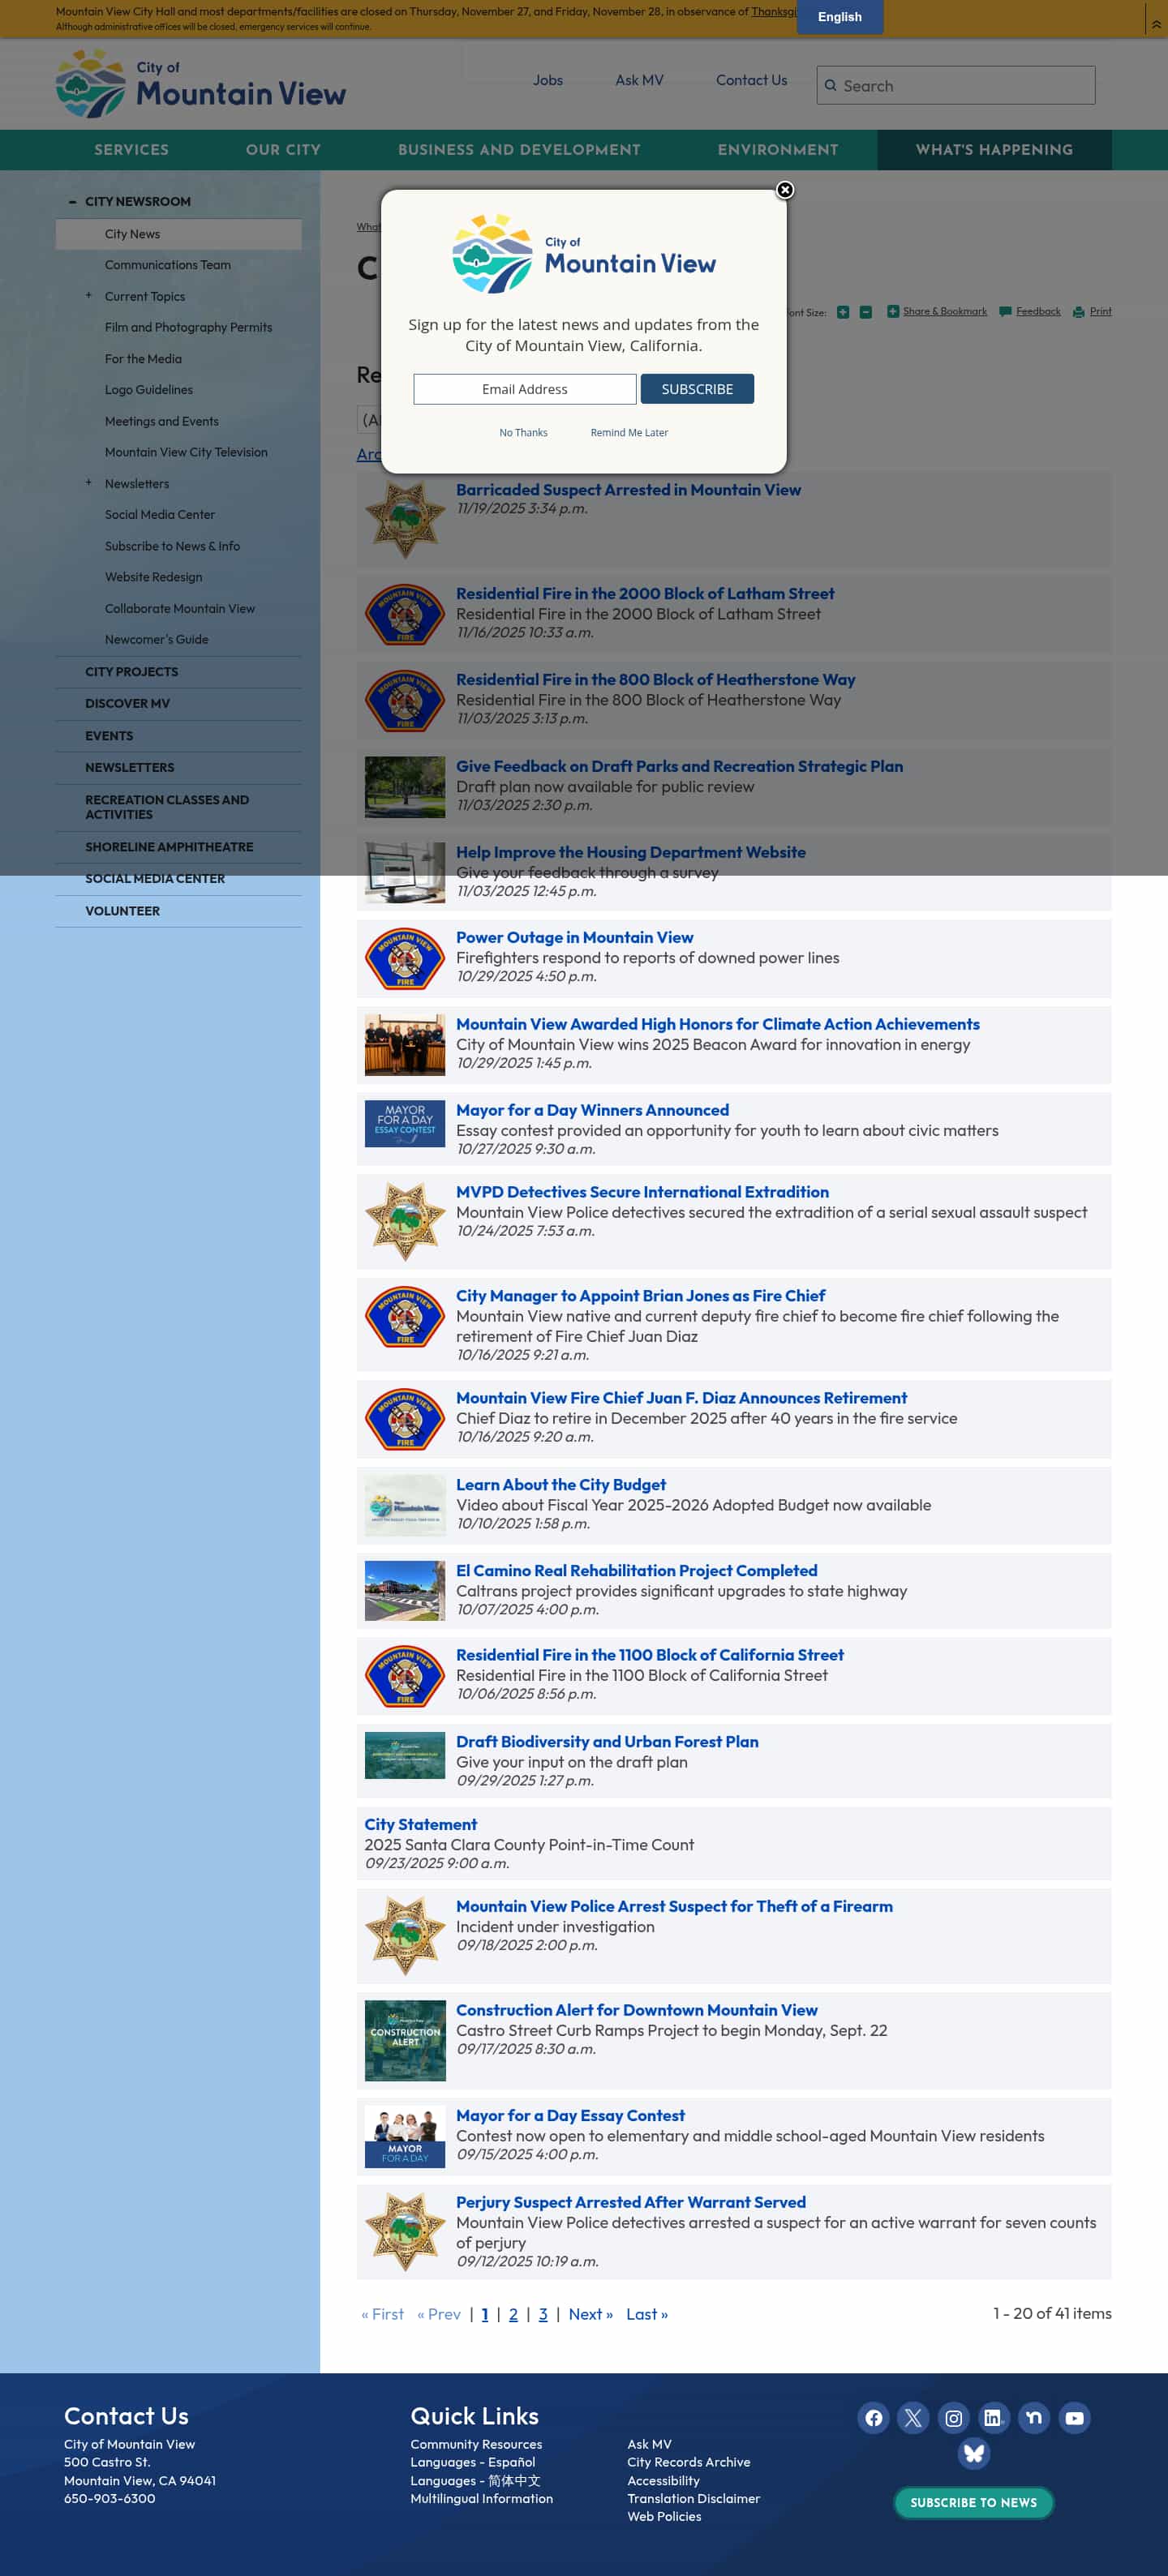Open City Statement news item

coord(421,1824)
